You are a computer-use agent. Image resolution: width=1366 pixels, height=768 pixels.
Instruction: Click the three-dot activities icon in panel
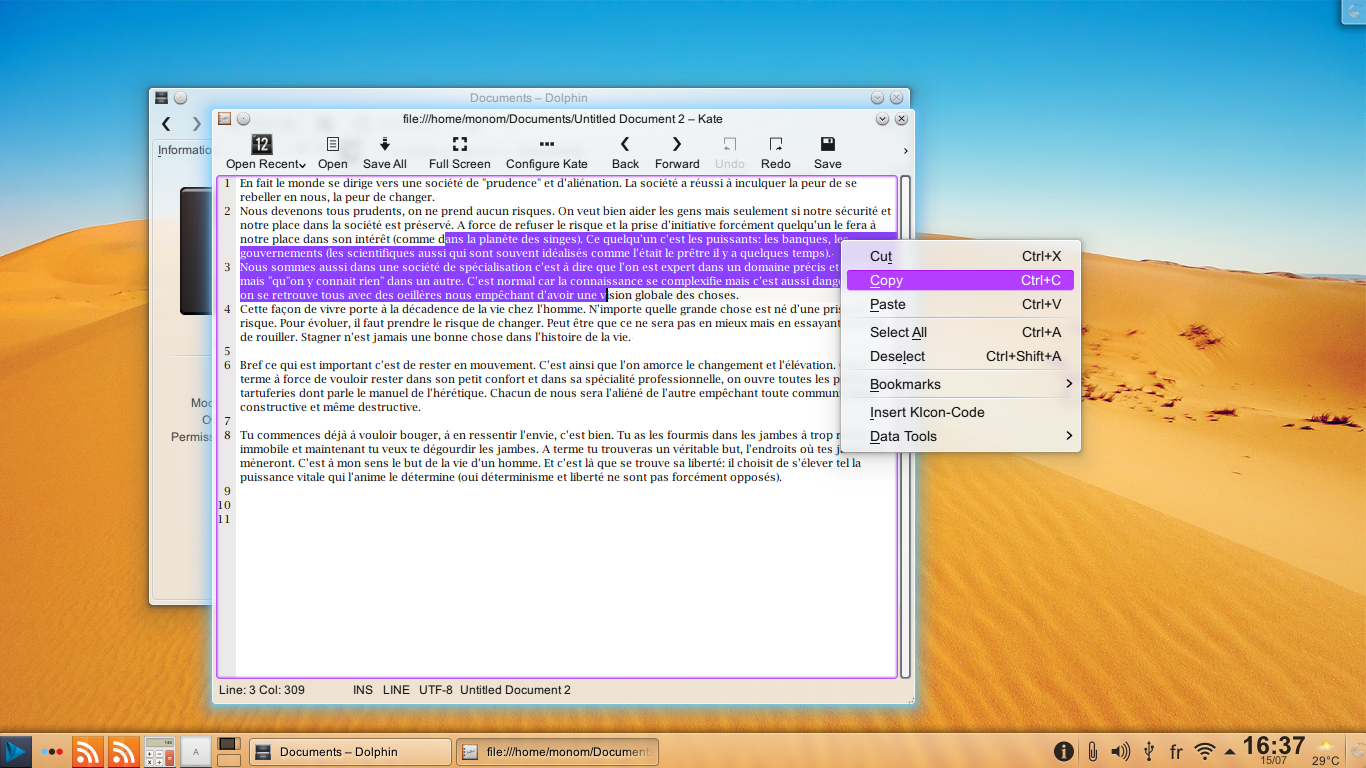click(x=52, y=751)
